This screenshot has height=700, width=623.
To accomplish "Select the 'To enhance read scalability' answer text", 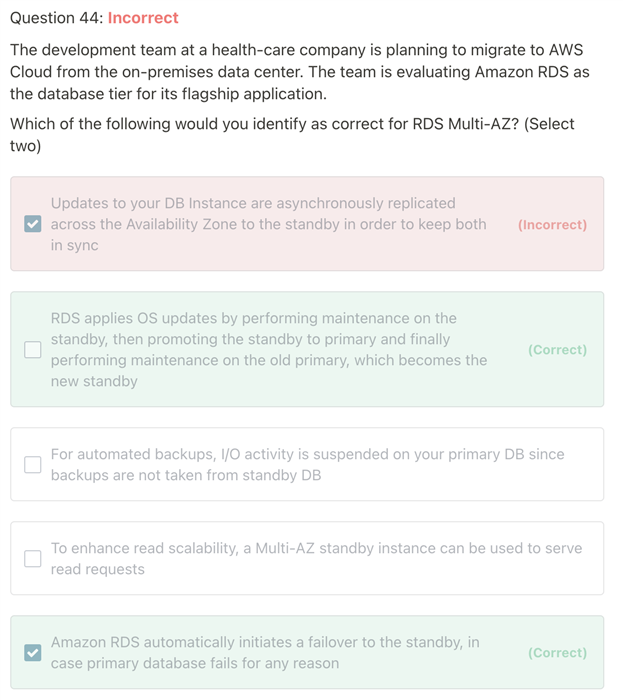I will (x=316, y=558).
